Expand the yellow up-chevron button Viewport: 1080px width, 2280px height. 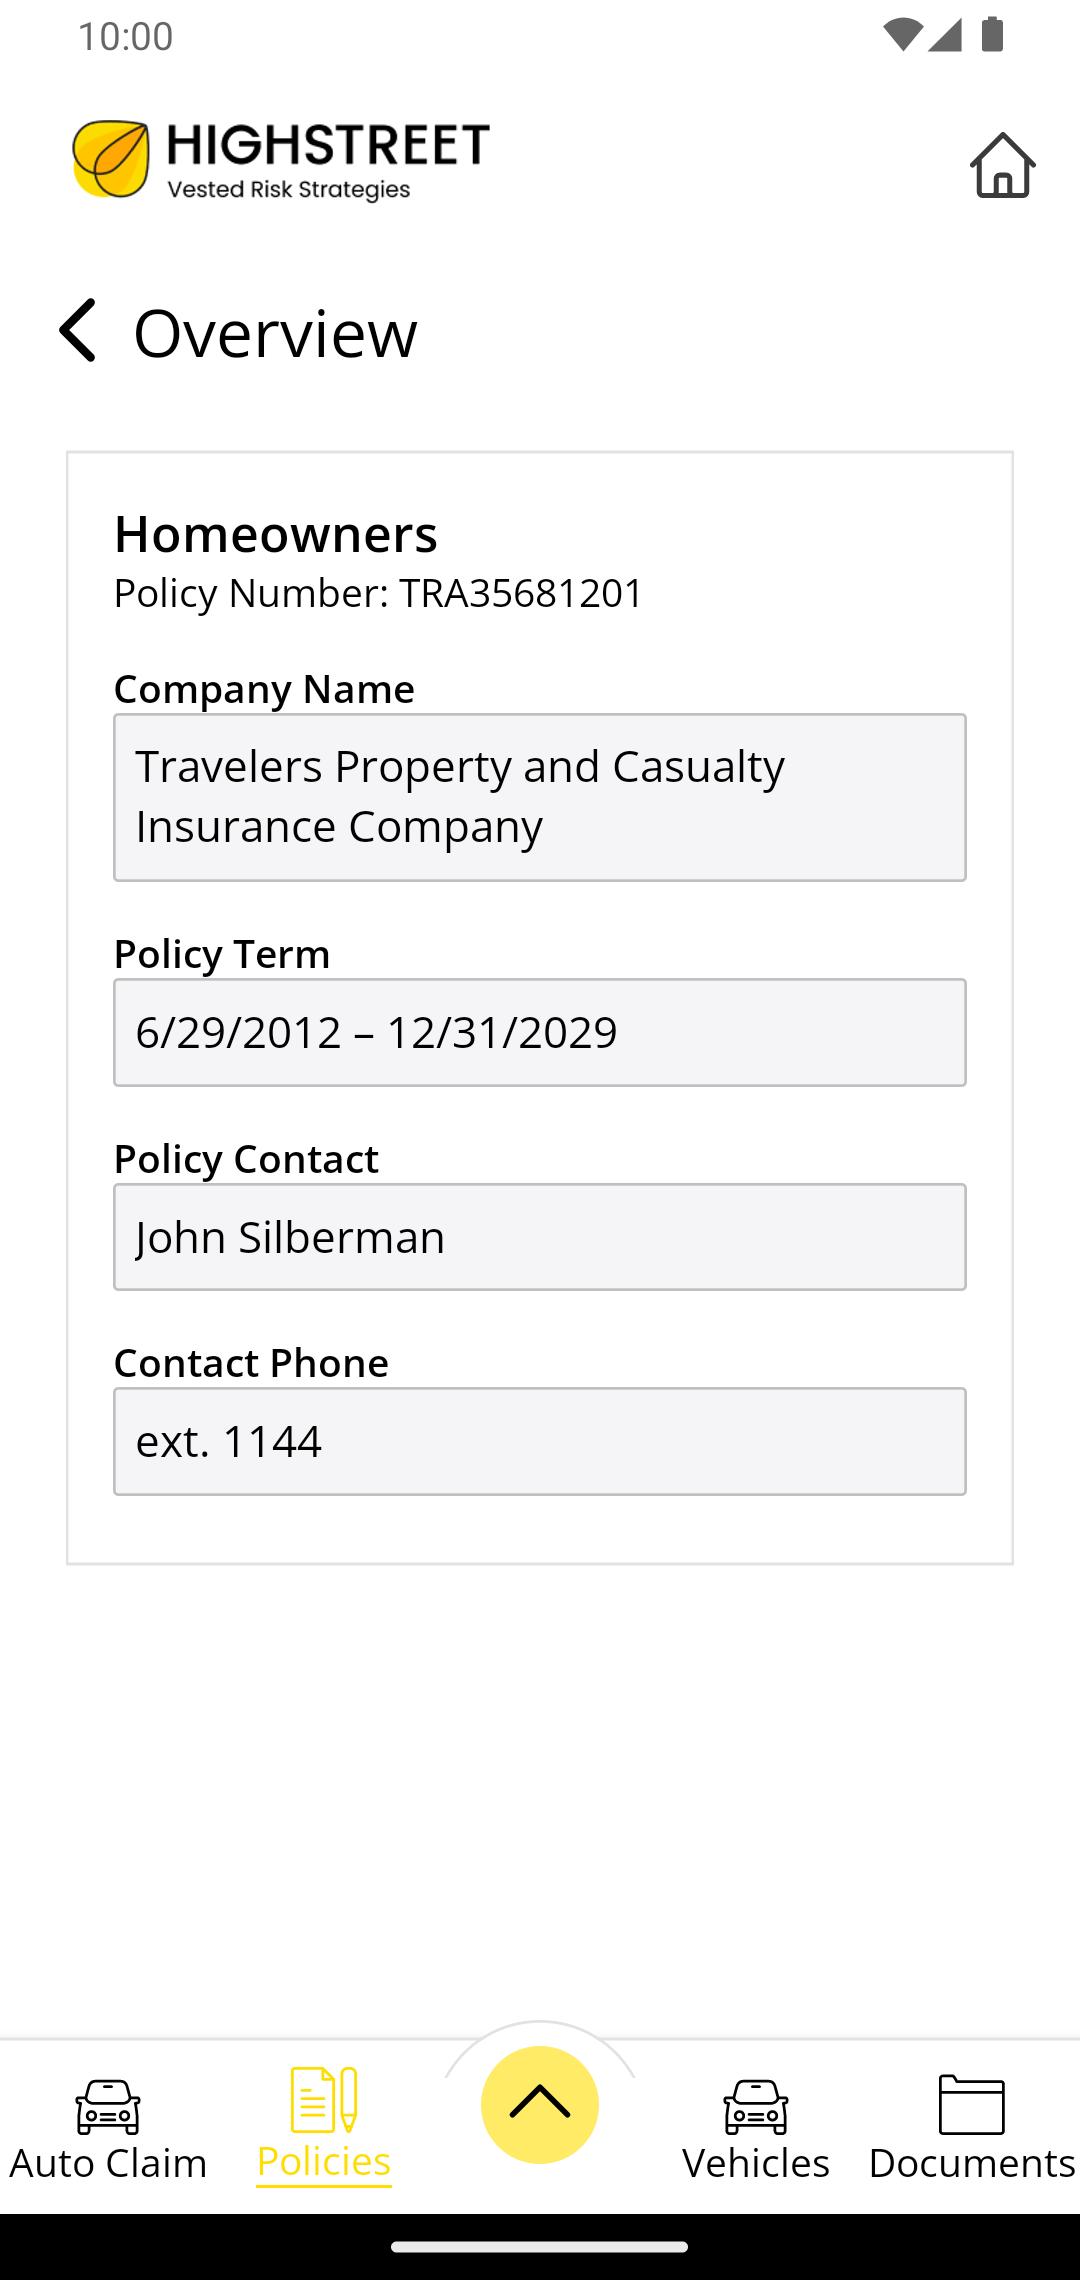pos(540,2104)
